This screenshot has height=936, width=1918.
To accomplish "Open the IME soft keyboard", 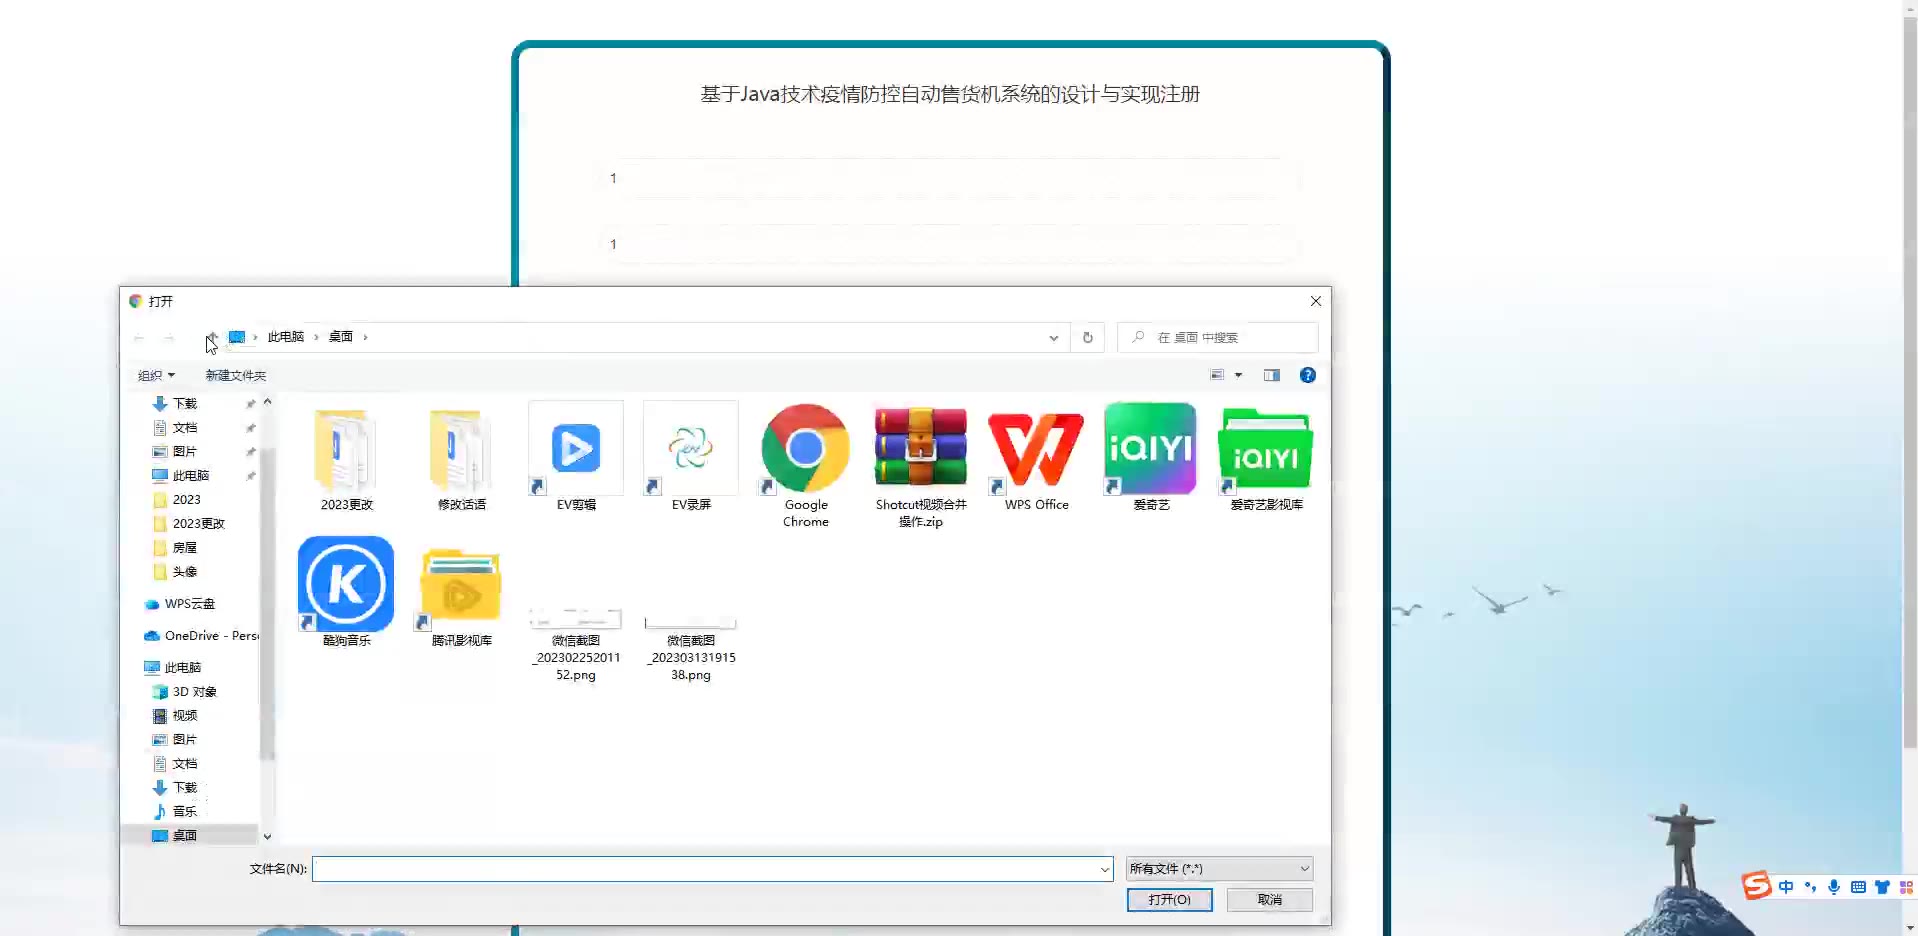I will click(x=1858, y=887).
